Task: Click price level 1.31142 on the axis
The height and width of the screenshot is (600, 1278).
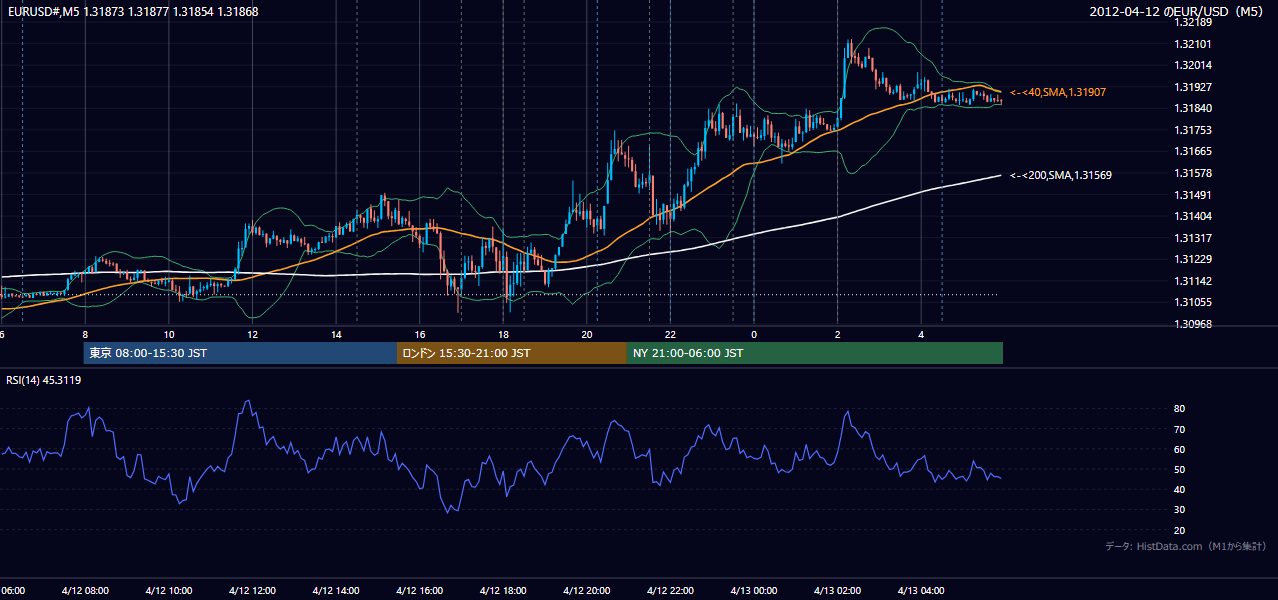Action: click(1193, 281)
